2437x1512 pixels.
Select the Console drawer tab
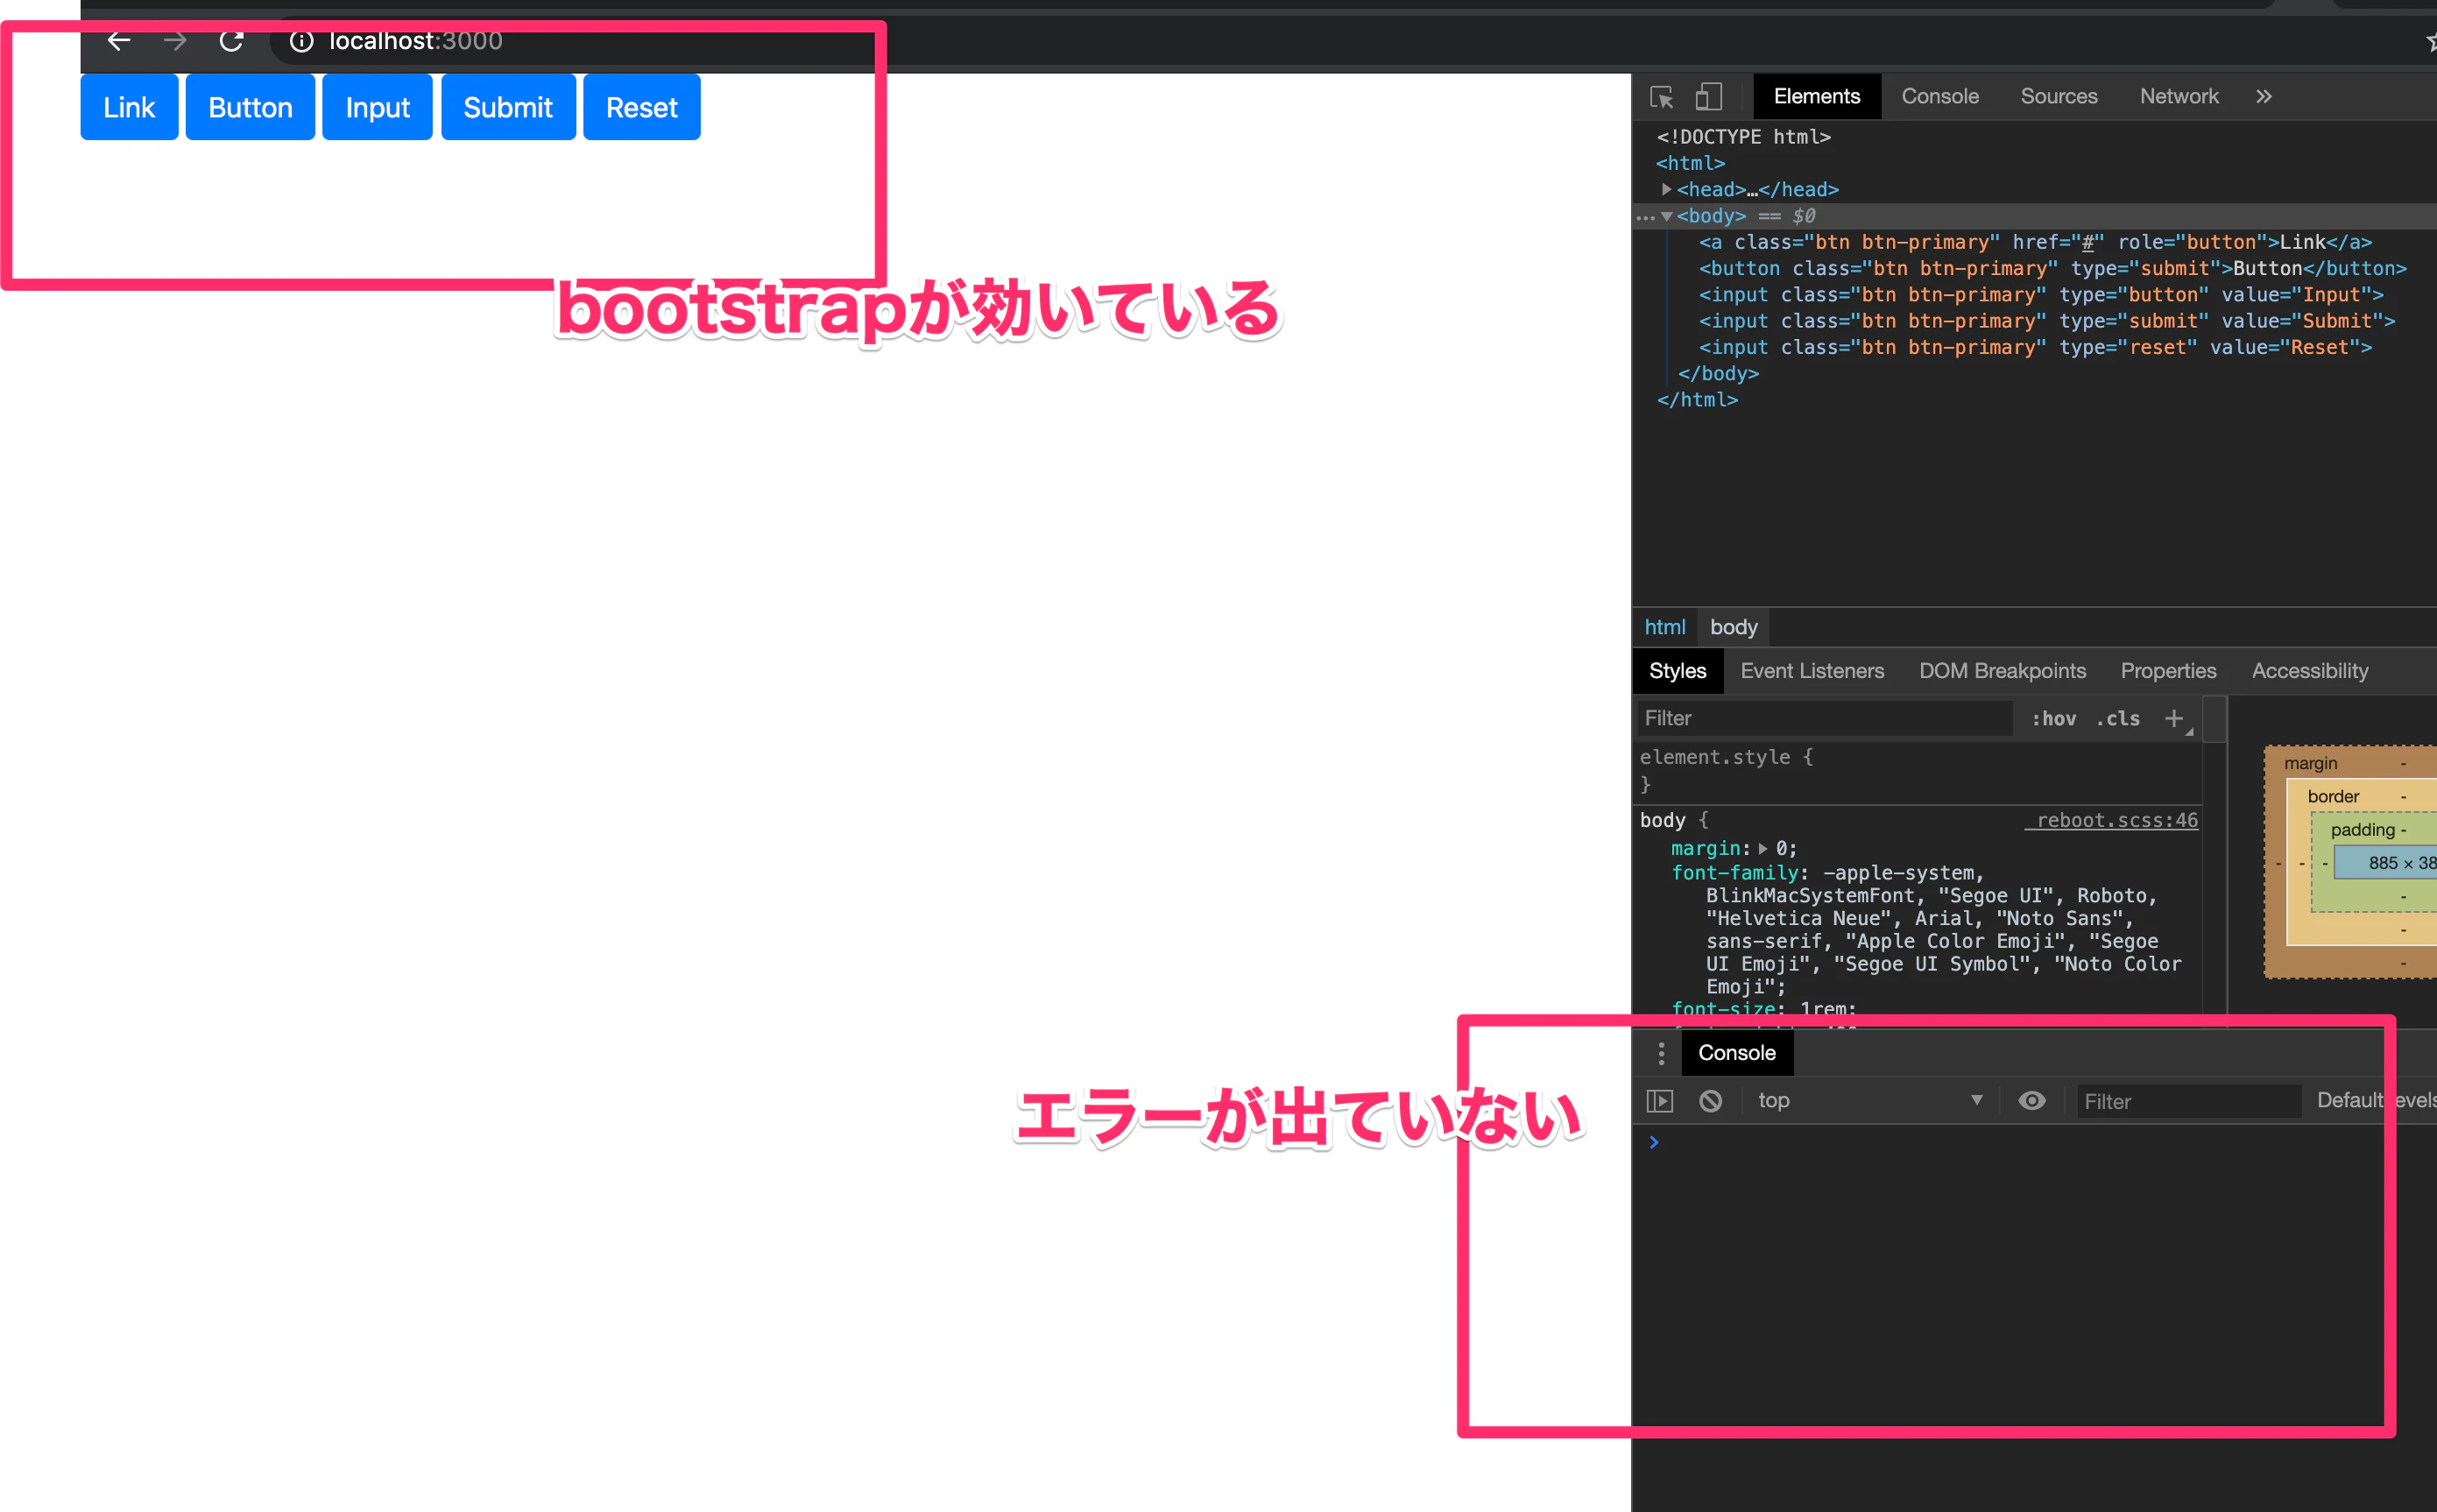[x=1737, y=1053]
